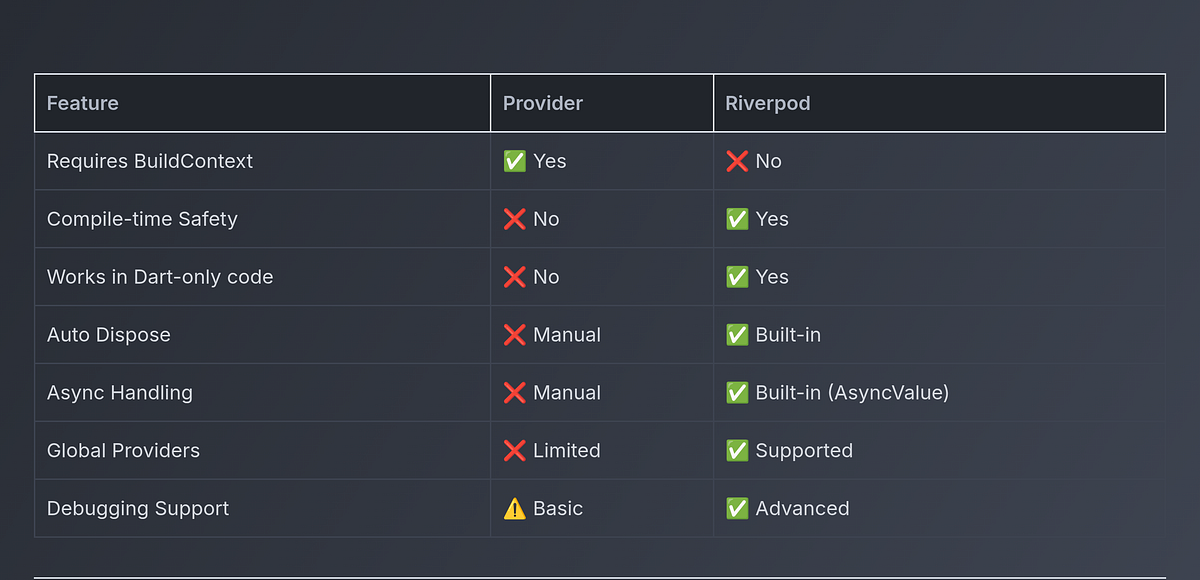Click red cross in Works in Dart-only Provider cell
Viewport: 1200px width, 580px height.
(x=514, y=277)
